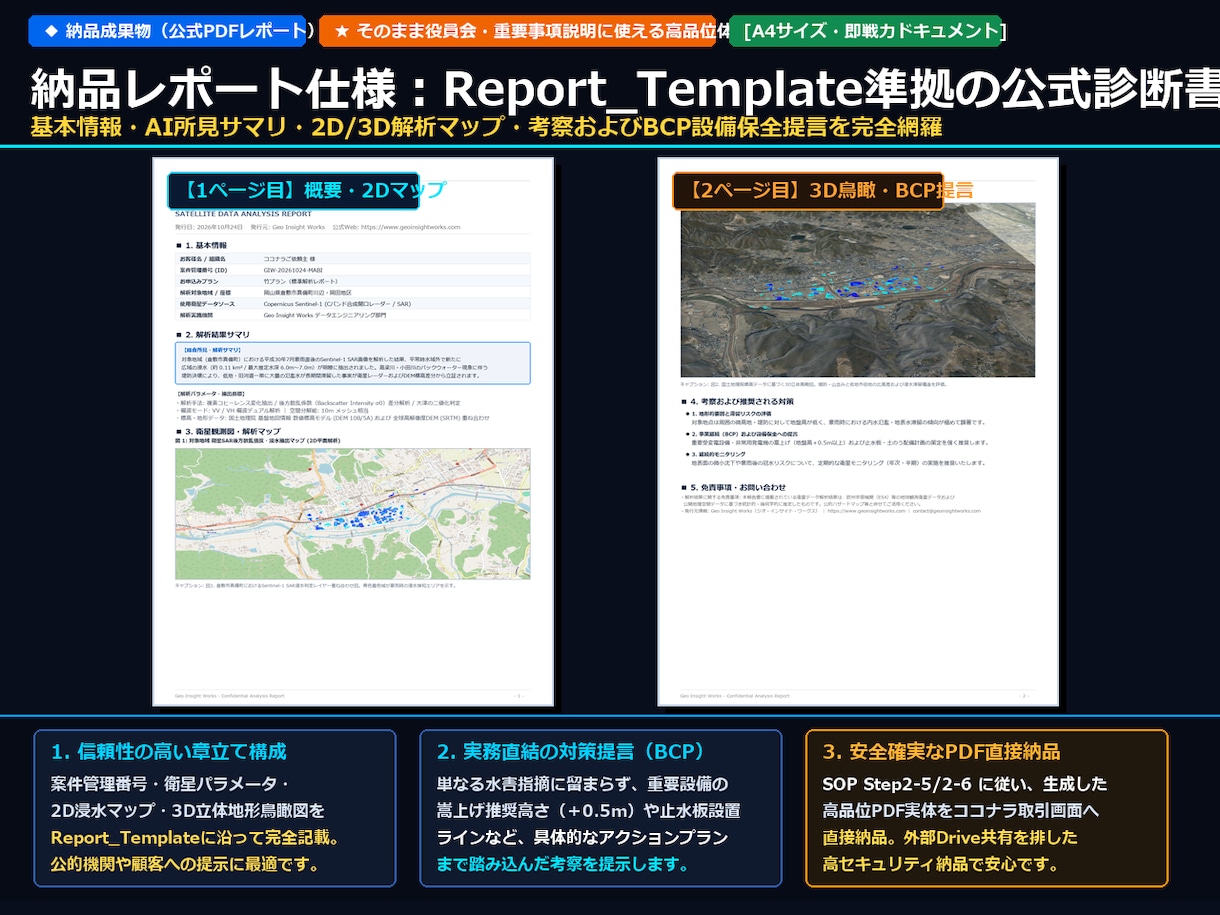Click the diamond icon in the blue badge
Viewport: 1220px width, 915px height.
point(51,31)
